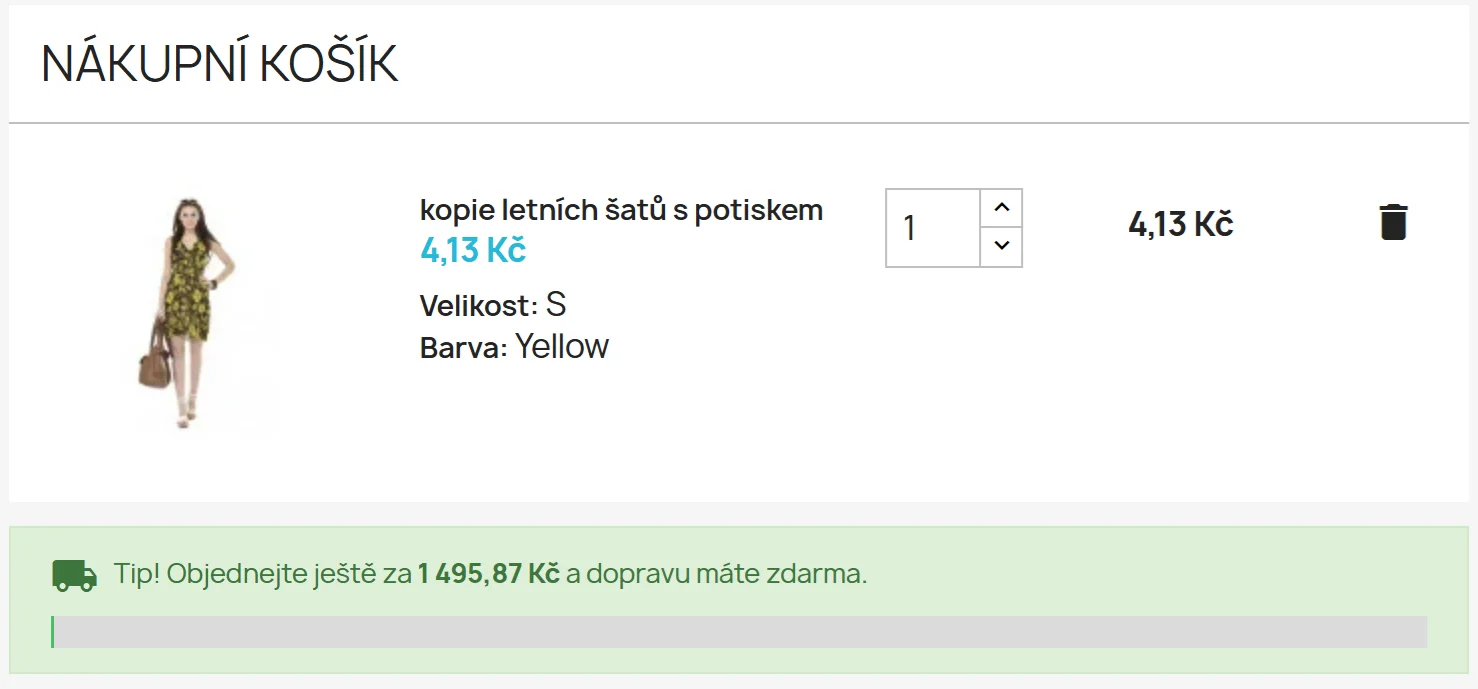The width and height of the screenshot is (1478, 689).
Task: Click the grey free-shipping progress bar
Action: pos(740,632)
